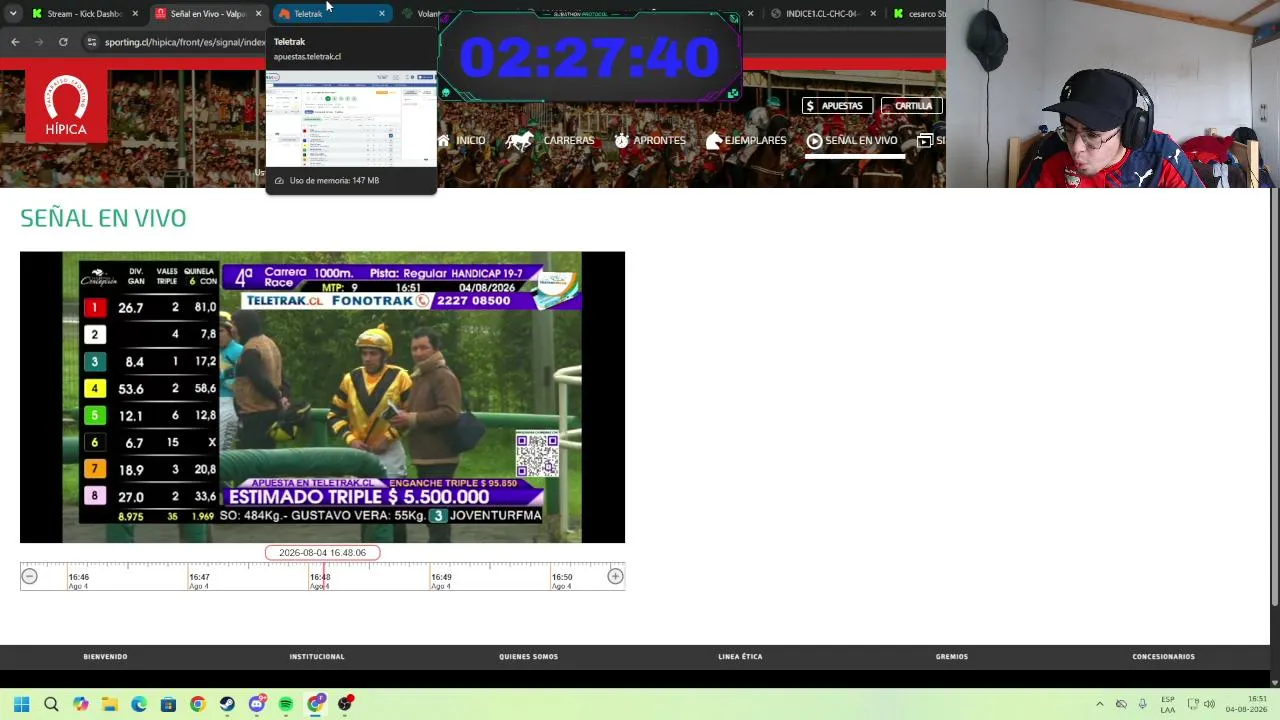
Task: Click the APUESTAS button
Action: (x=837, y=105)
